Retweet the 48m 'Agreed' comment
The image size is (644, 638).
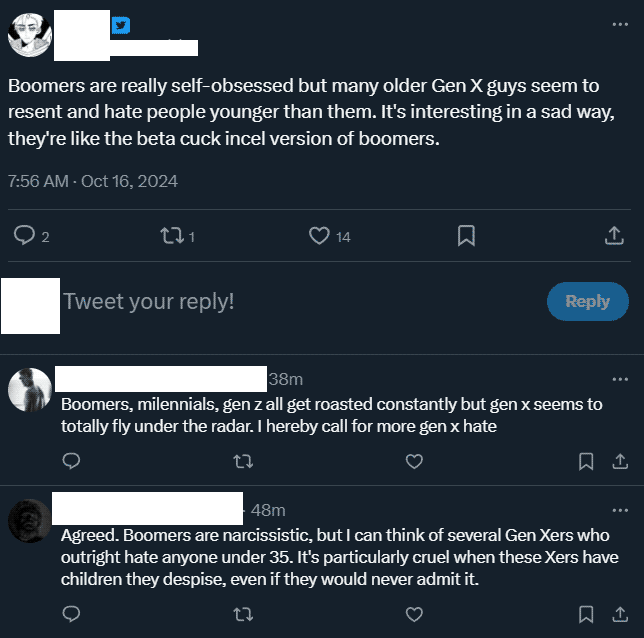[x=242, y=613]
